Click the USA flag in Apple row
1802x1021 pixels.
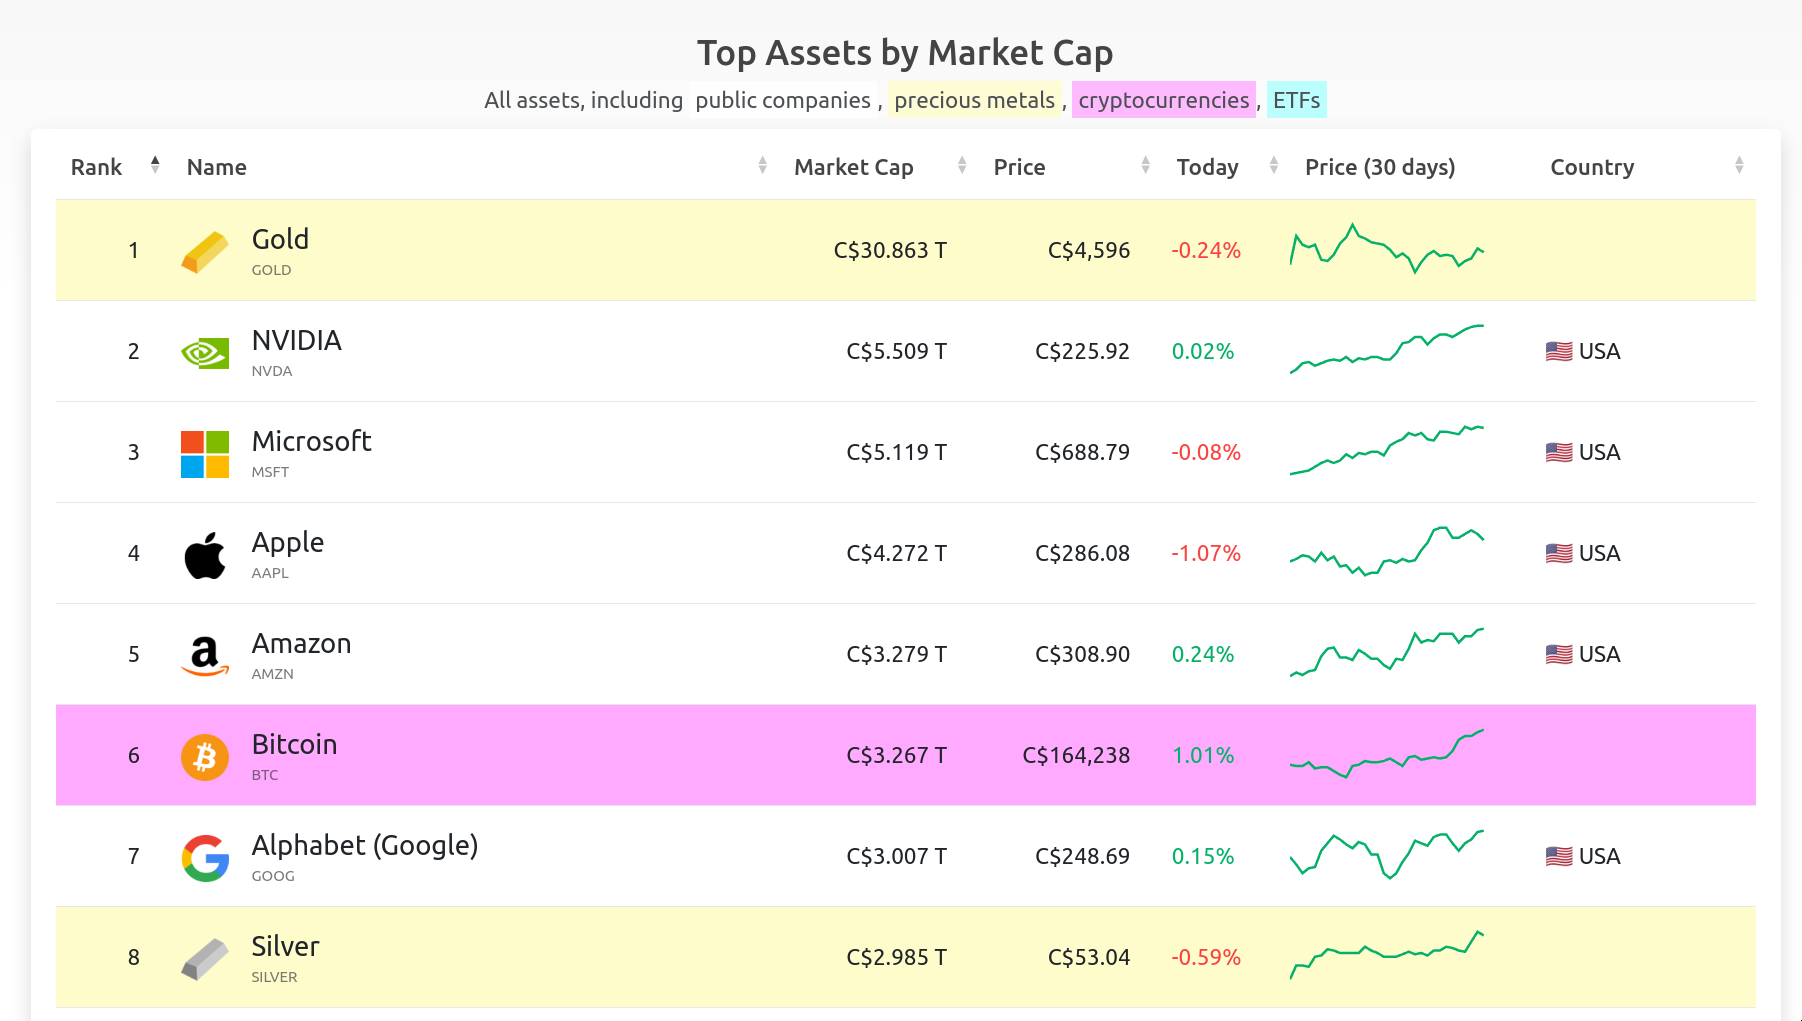pyautogui.click(x=1558, y=554)
